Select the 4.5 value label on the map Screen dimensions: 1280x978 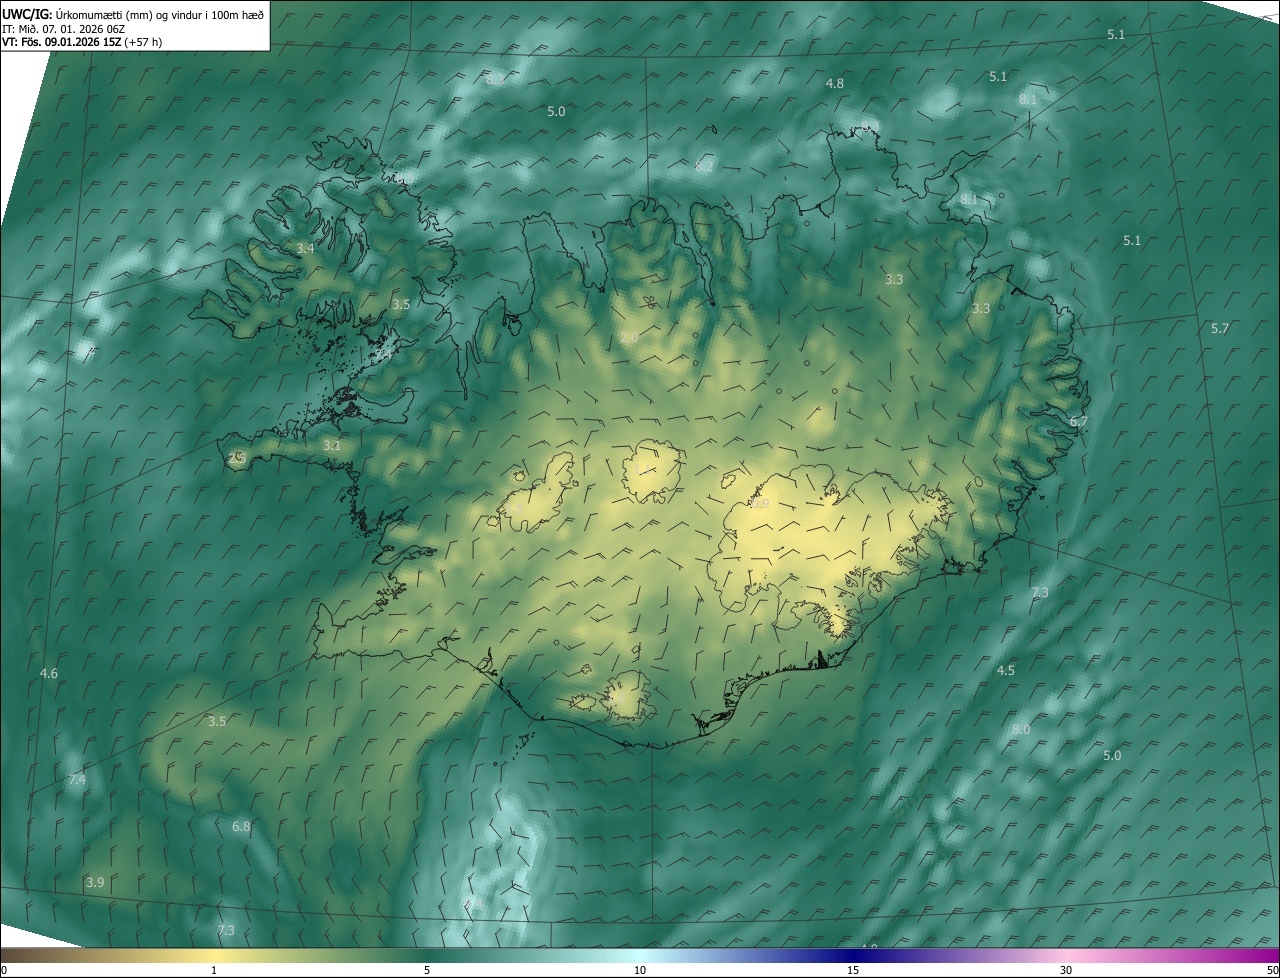point(1006,671)
